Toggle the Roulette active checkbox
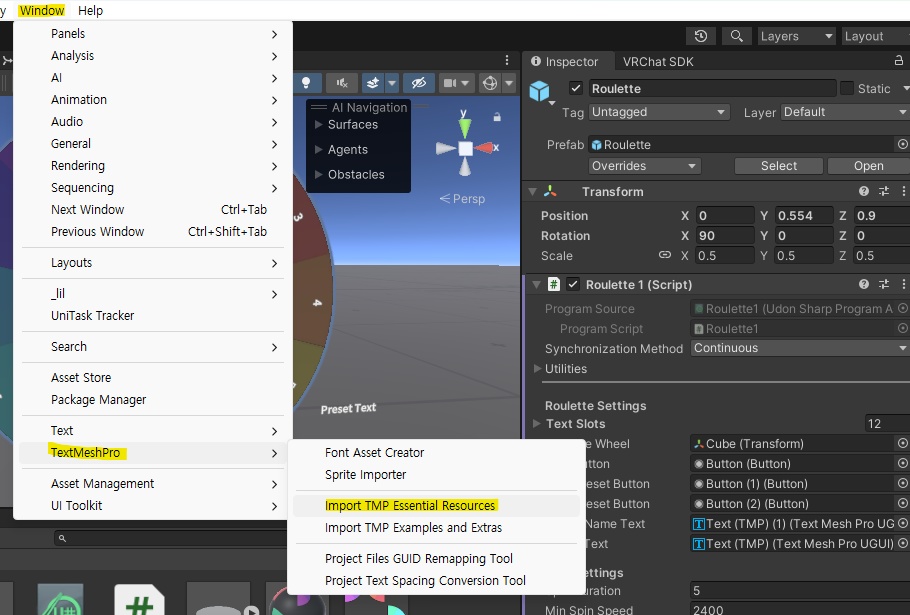910x615 pixels. (x=574, y=88)
